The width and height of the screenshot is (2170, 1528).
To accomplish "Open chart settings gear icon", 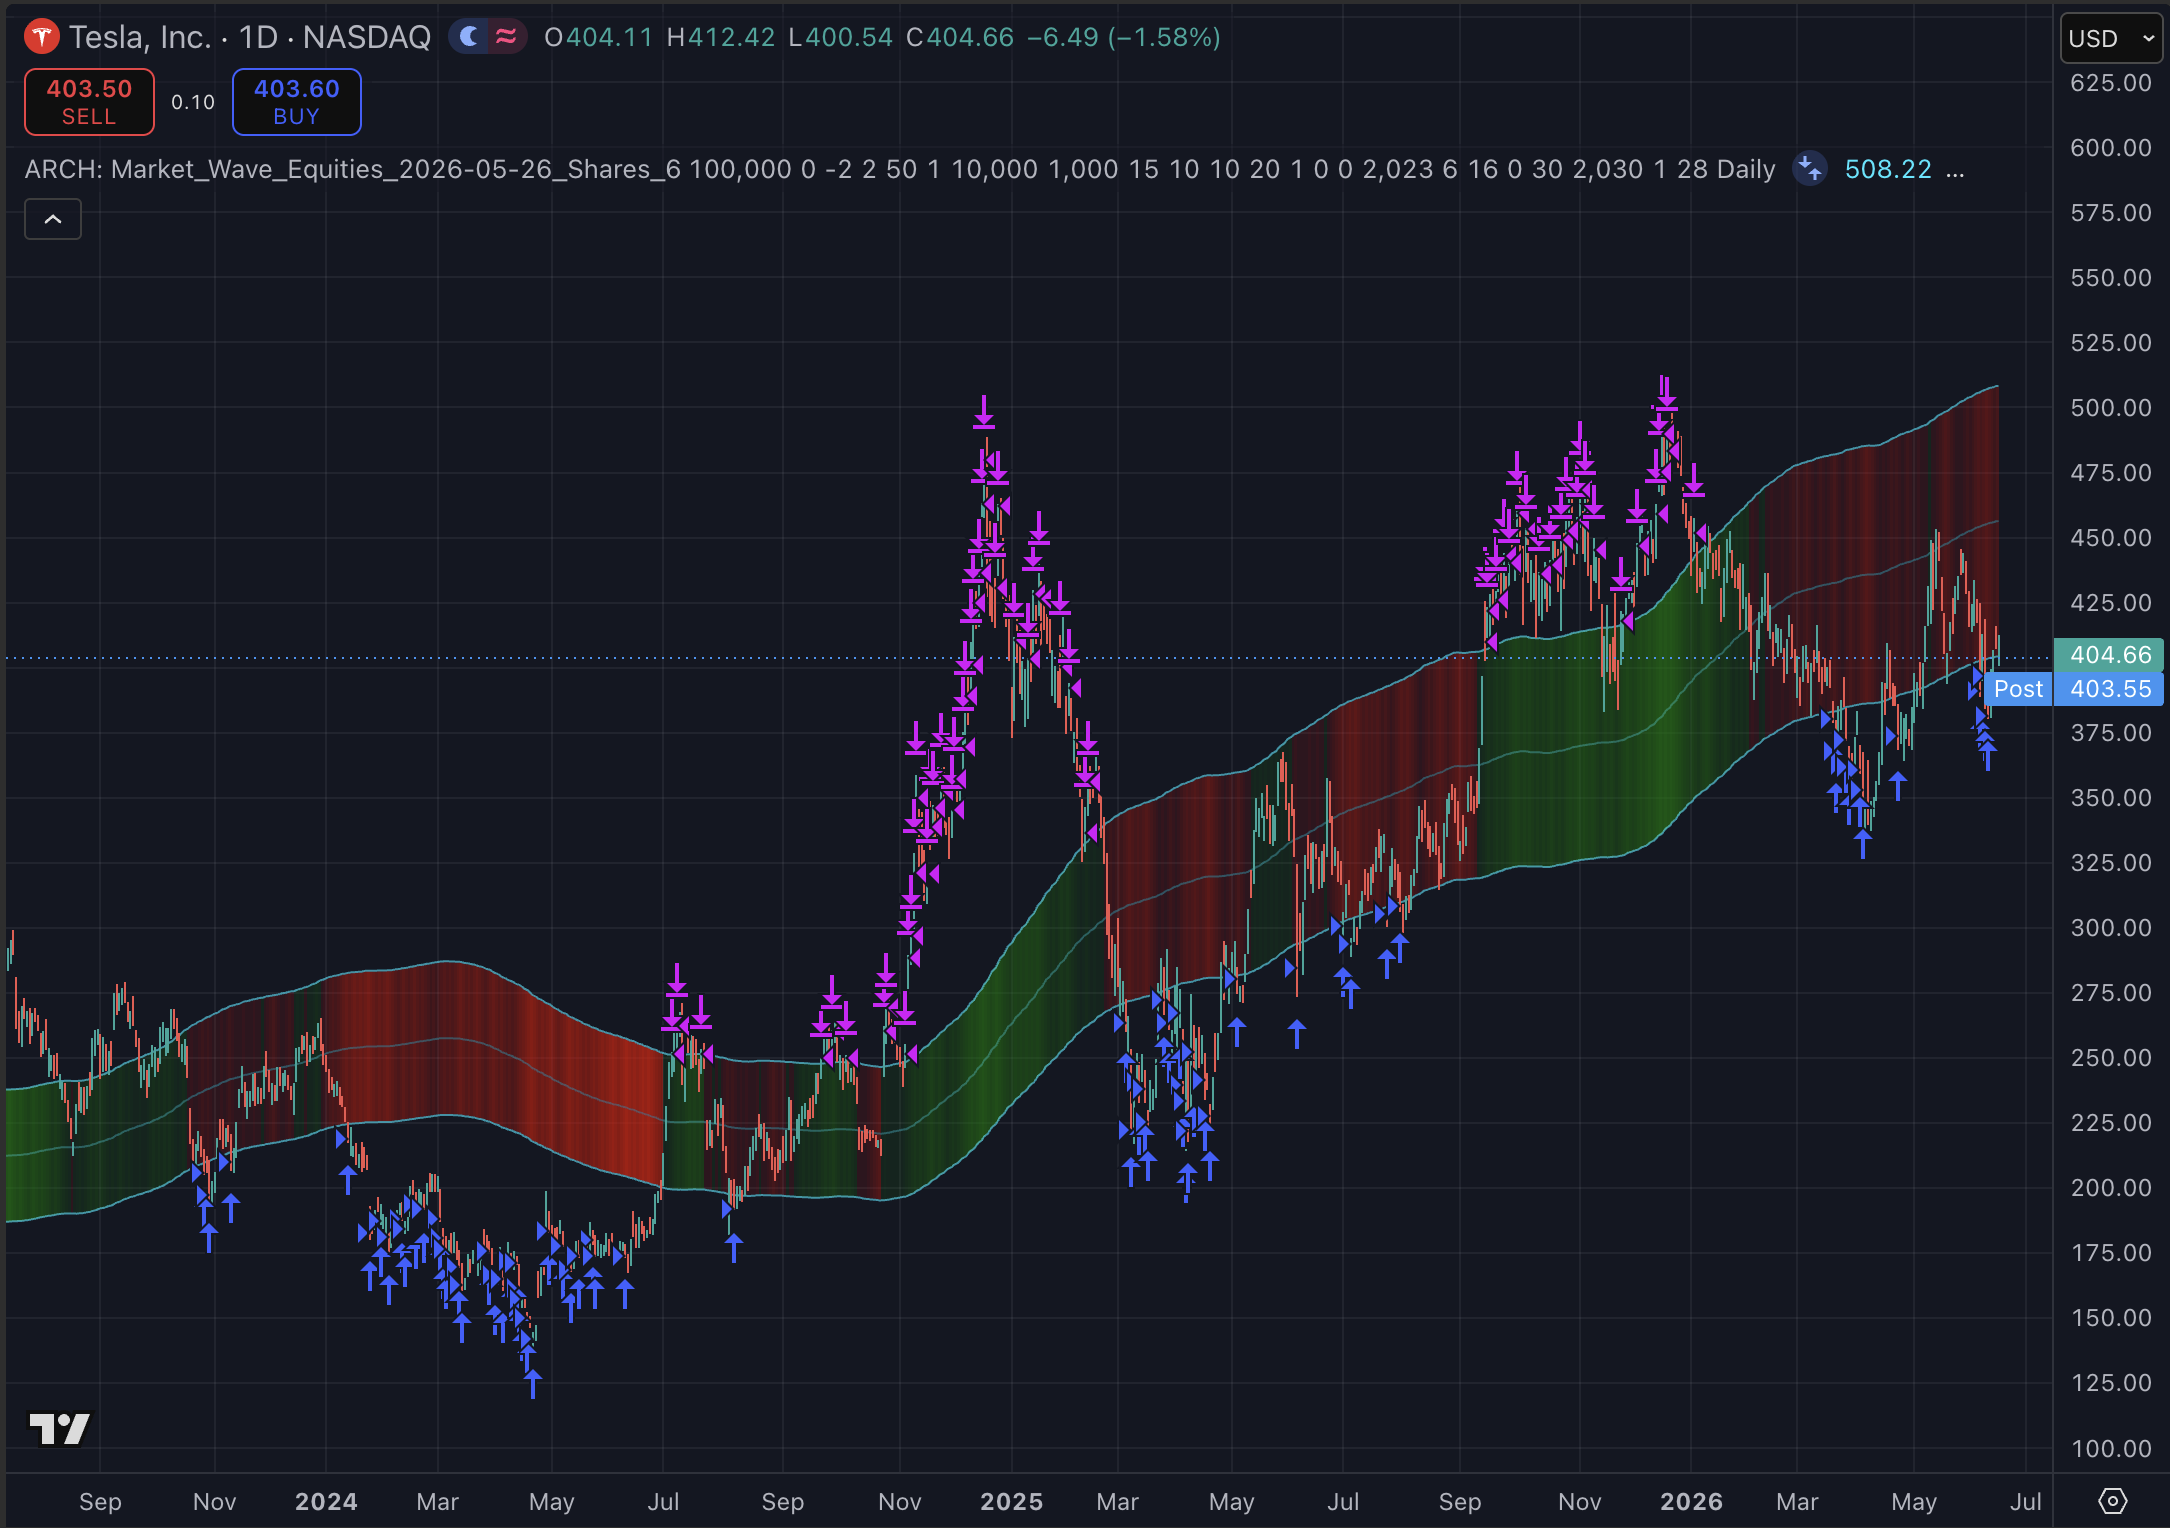I will [x=2112, y=1501].
